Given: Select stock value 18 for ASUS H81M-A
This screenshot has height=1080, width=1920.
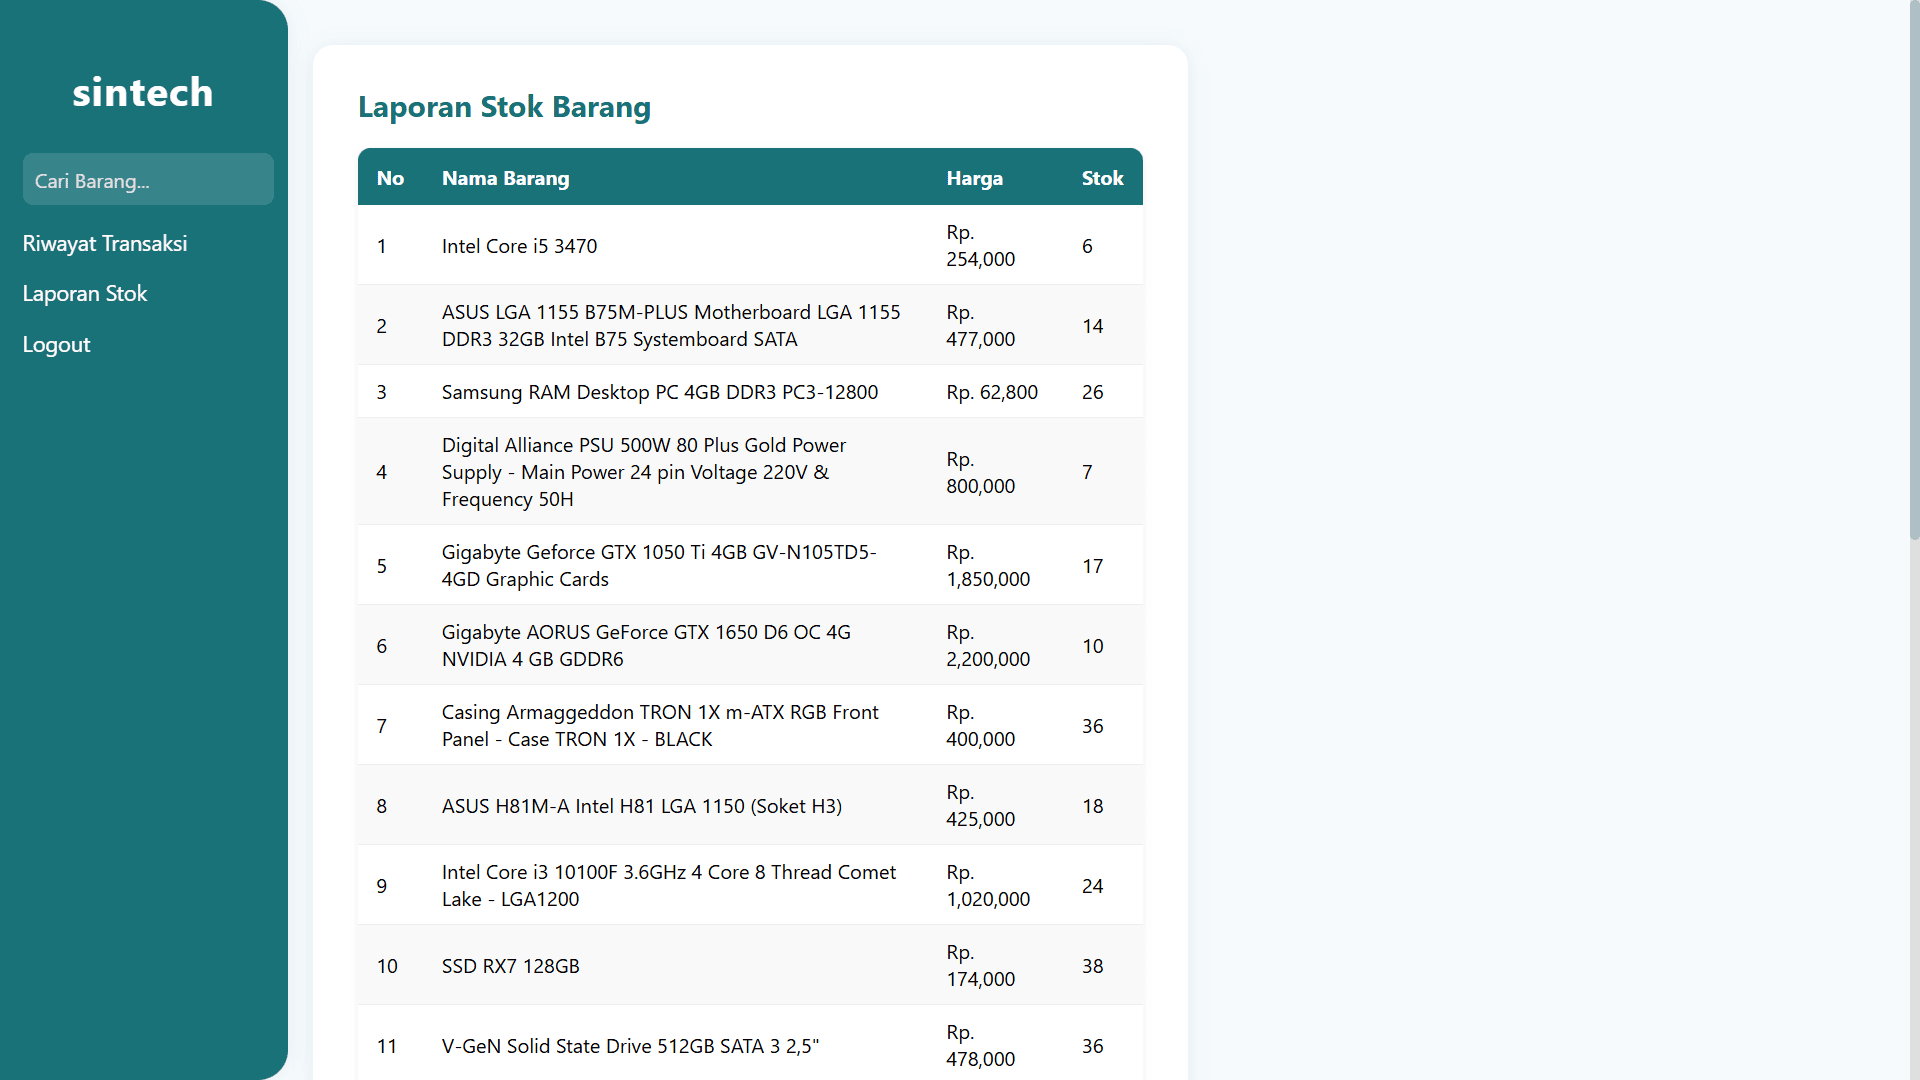Looking at the screenshot, I should click(1093, 806).
